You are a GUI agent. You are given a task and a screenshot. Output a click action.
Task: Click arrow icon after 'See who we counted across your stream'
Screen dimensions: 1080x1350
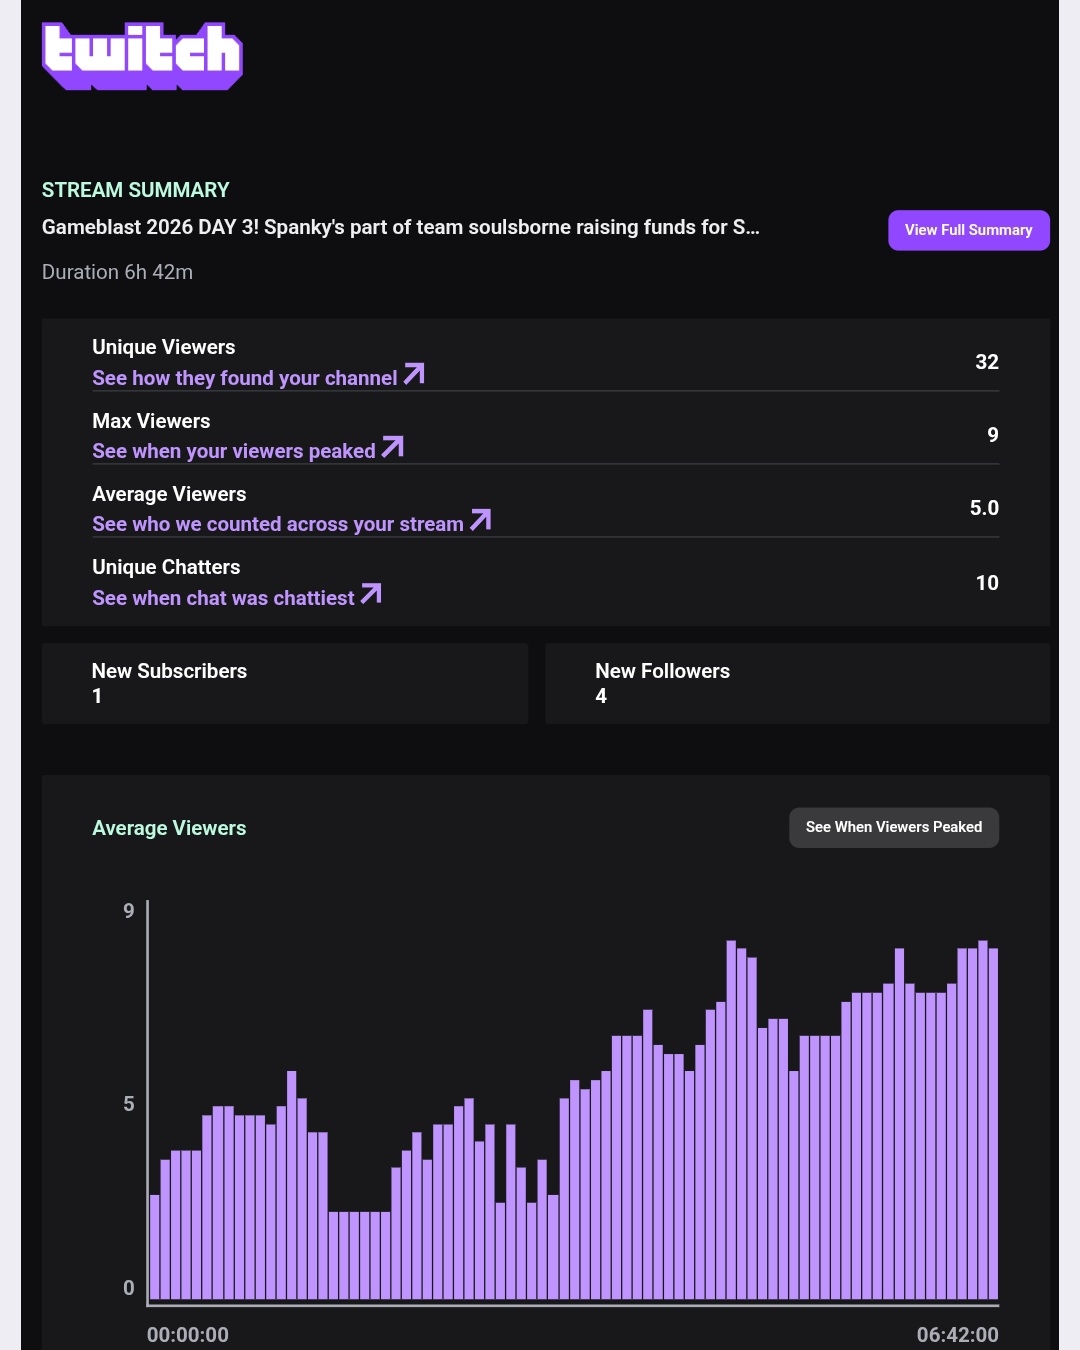tap(481, 520)
